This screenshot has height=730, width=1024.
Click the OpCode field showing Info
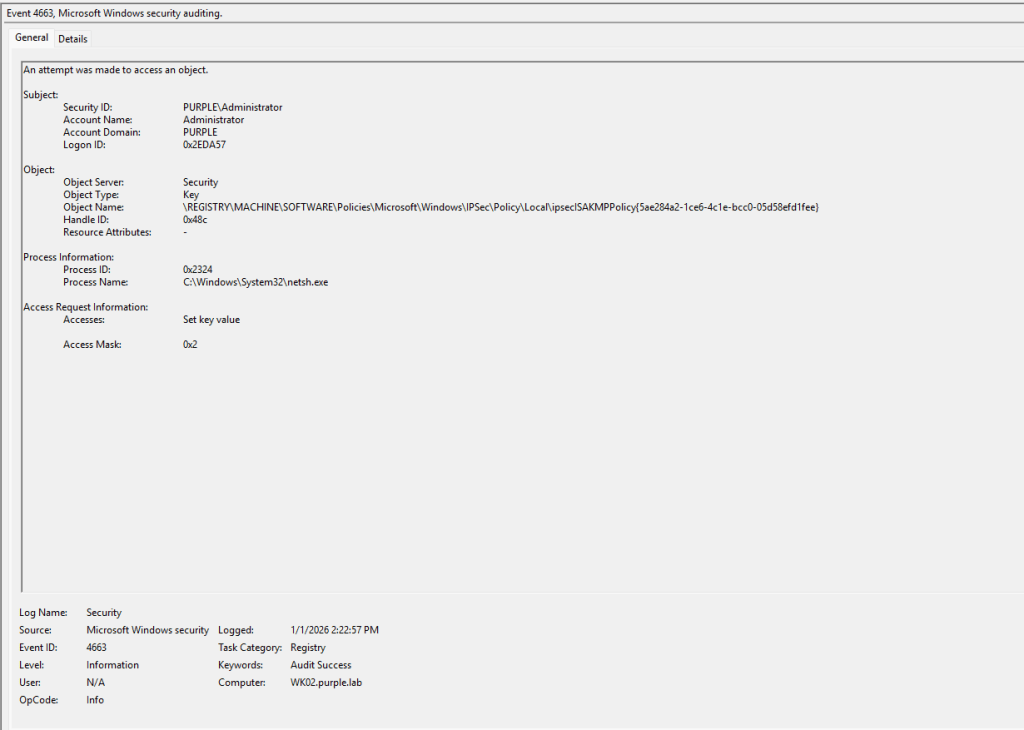click(x=95, y=700)
